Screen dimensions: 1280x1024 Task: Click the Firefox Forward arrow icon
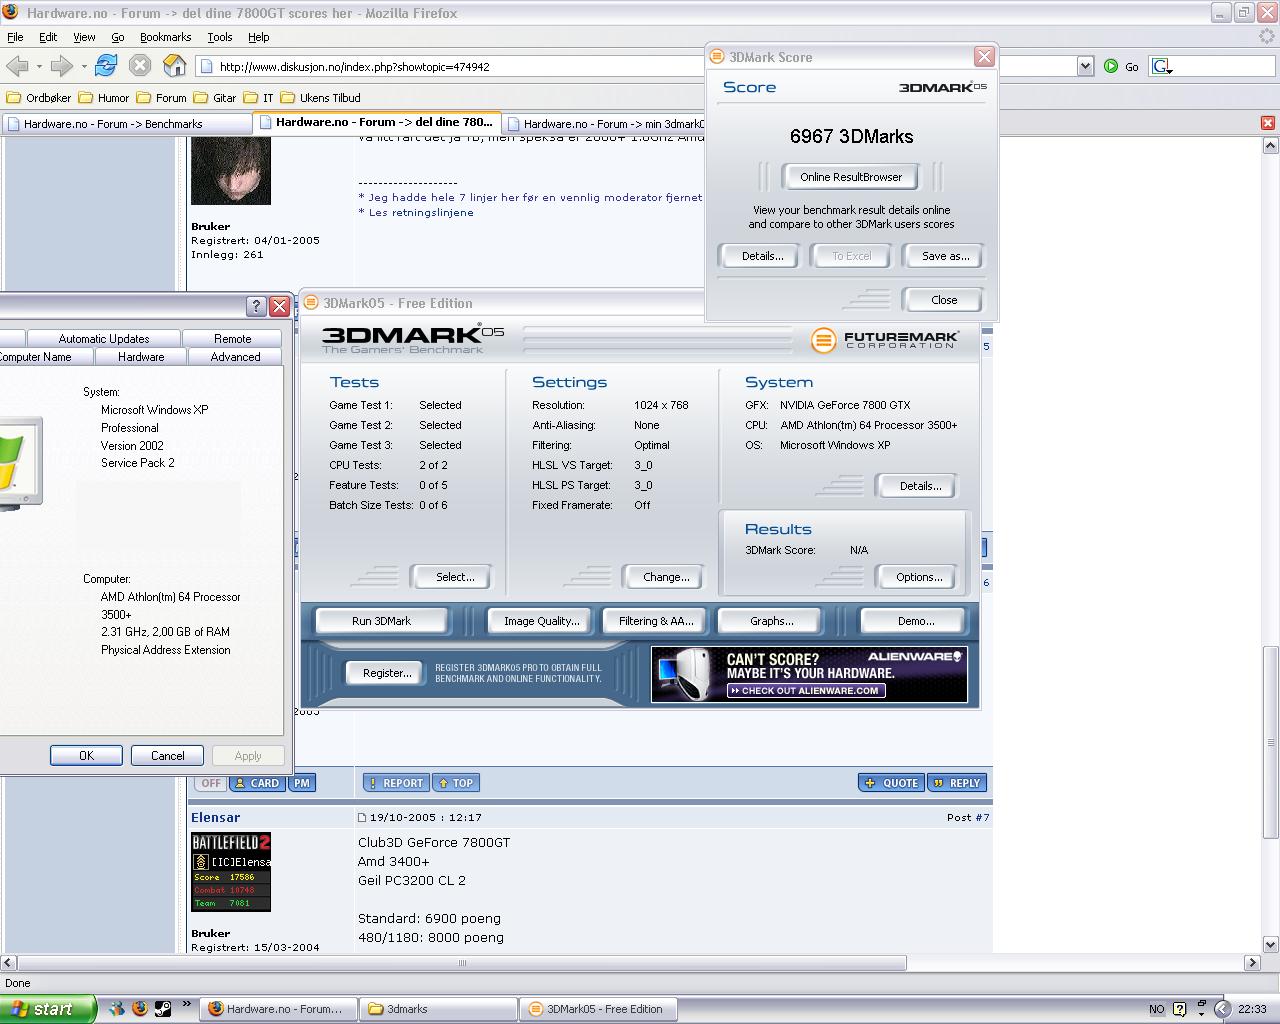pos(61,66)
